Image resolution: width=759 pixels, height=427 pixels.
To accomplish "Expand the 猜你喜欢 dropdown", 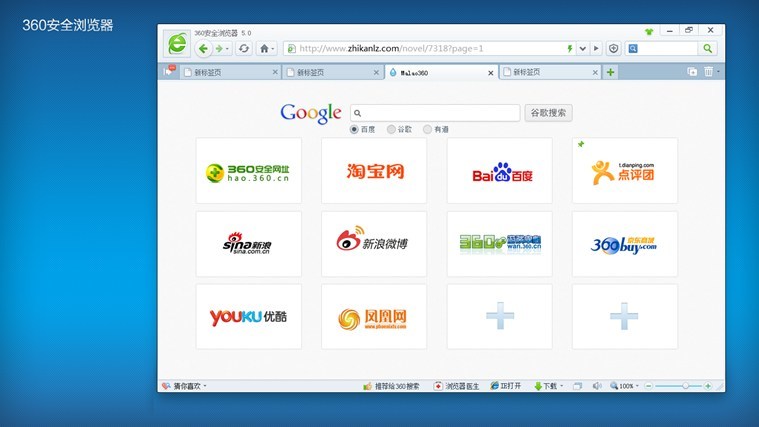I will tap(205, 386).
